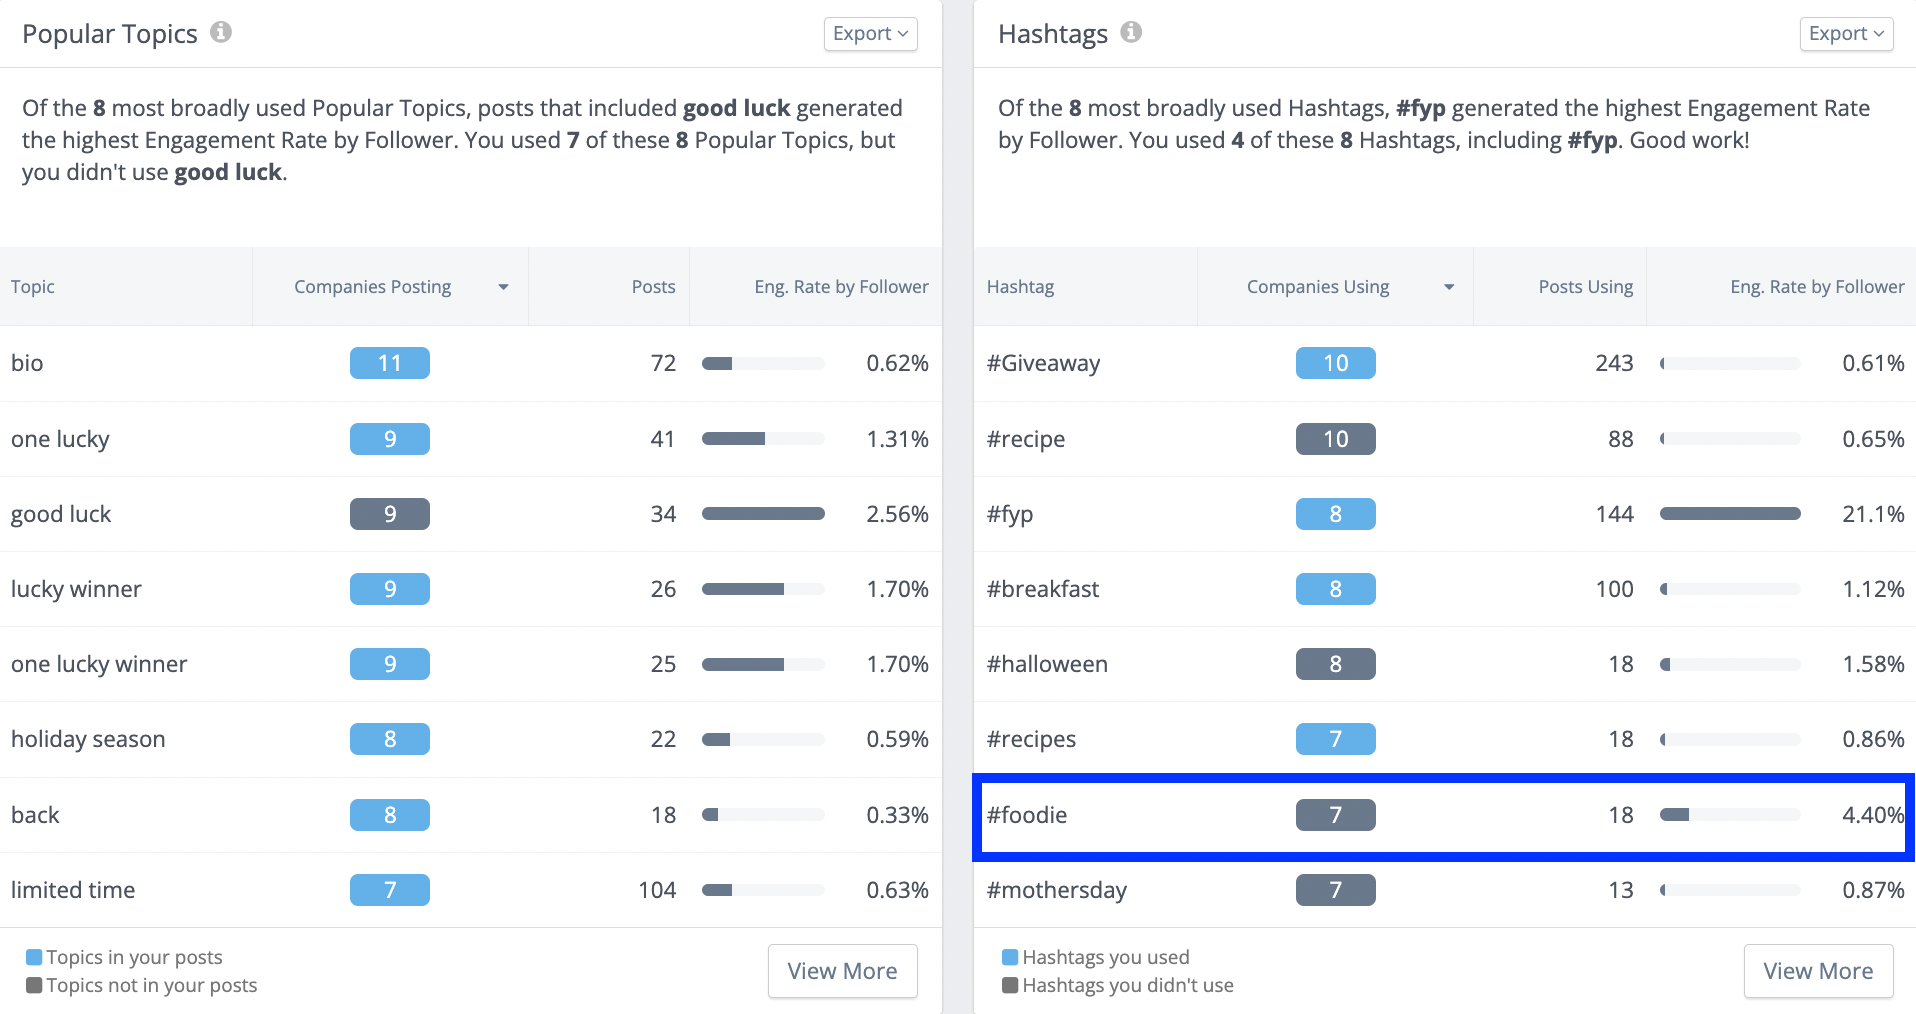
Task: Click View More under Hashtags
Action: (x=1818, y=970)
